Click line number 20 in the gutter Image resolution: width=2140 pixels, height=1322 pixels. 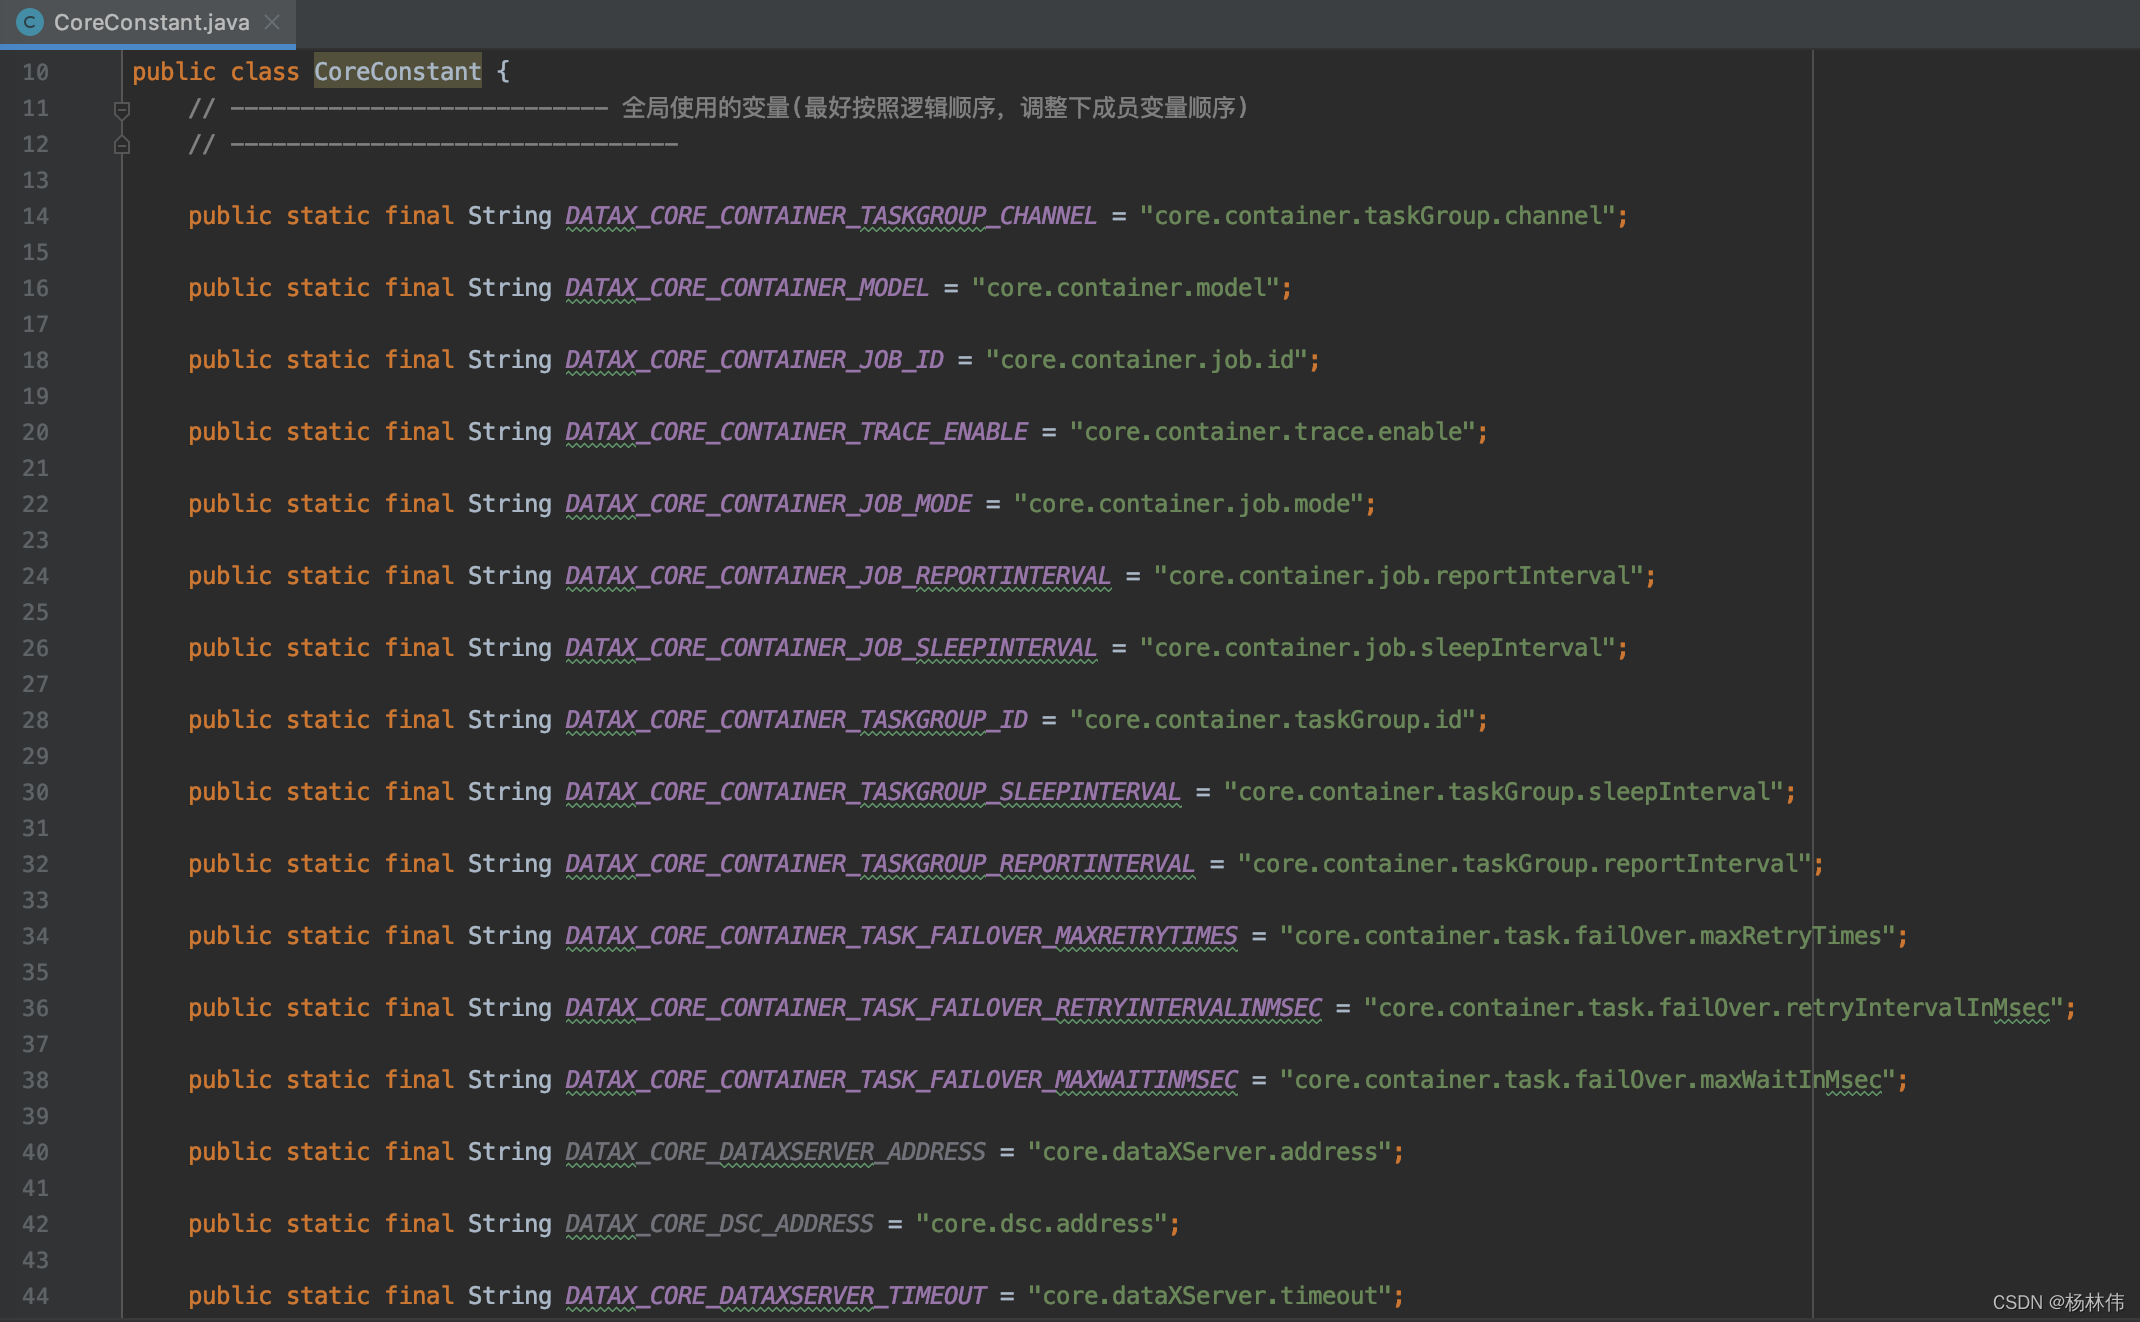click(35, 432)
